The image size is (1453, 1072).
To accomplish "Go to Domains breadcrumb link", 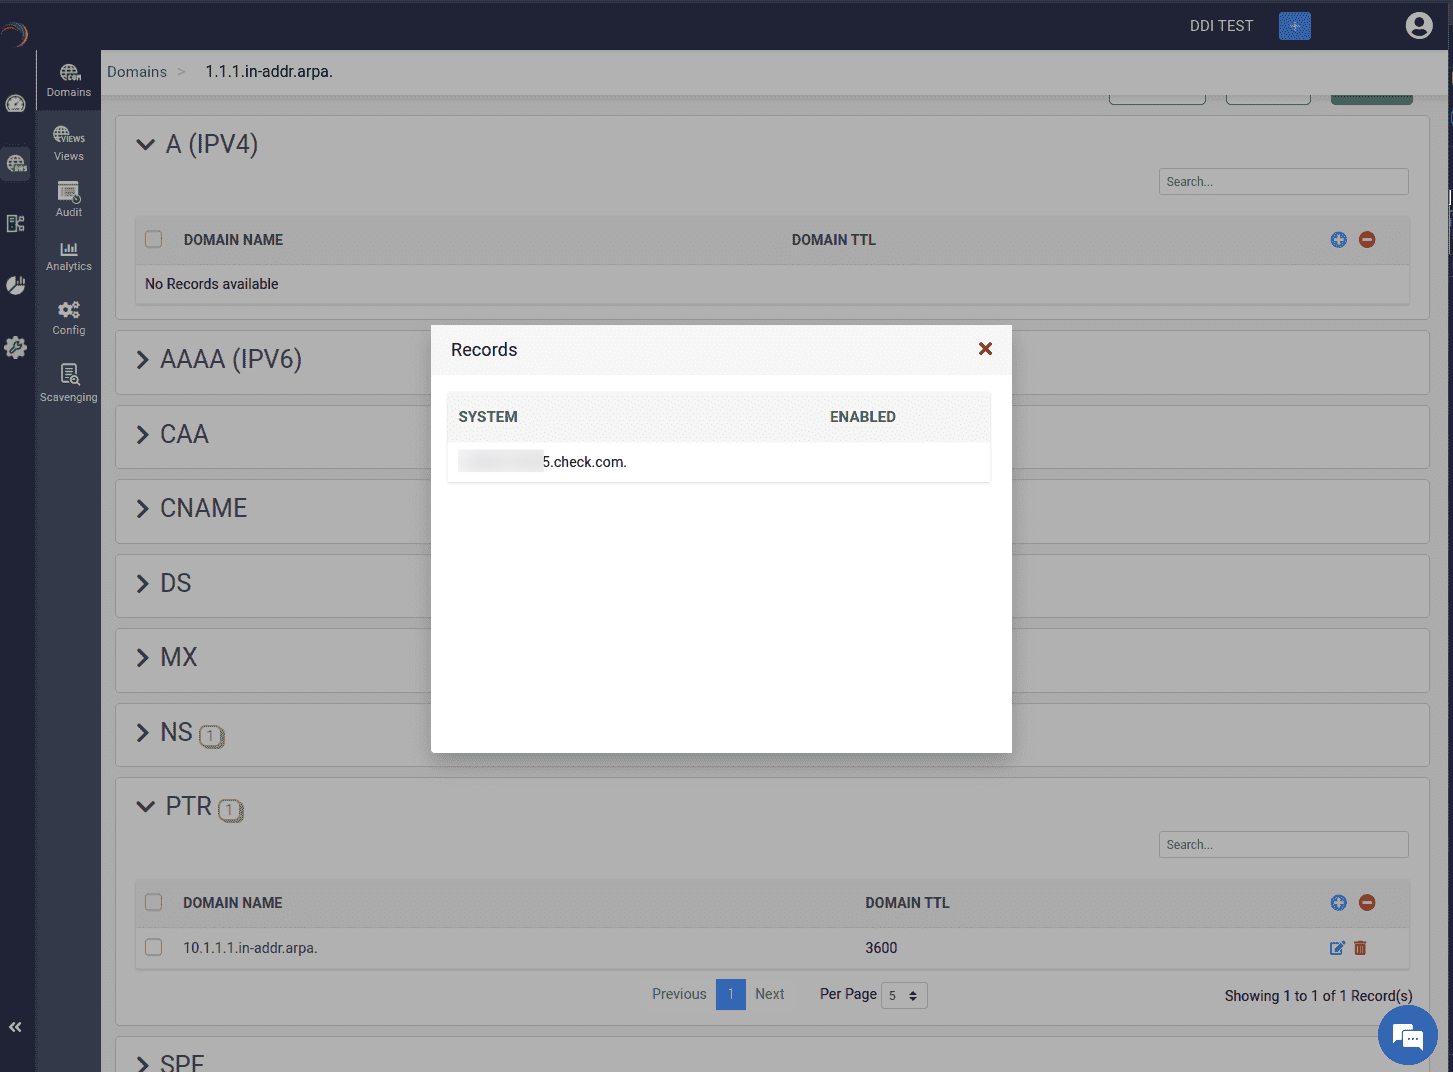I will [x=137, y=72].
